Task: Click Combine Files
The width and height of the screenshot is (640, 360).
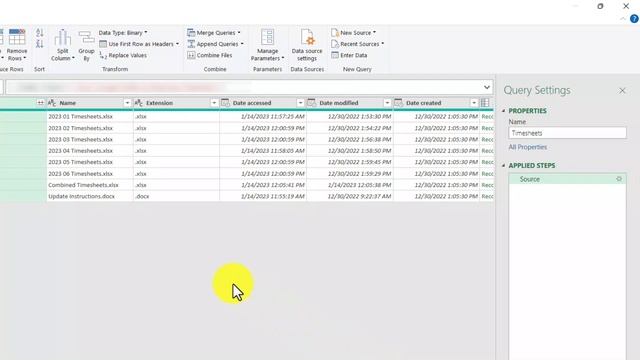Action: point(210,55)
